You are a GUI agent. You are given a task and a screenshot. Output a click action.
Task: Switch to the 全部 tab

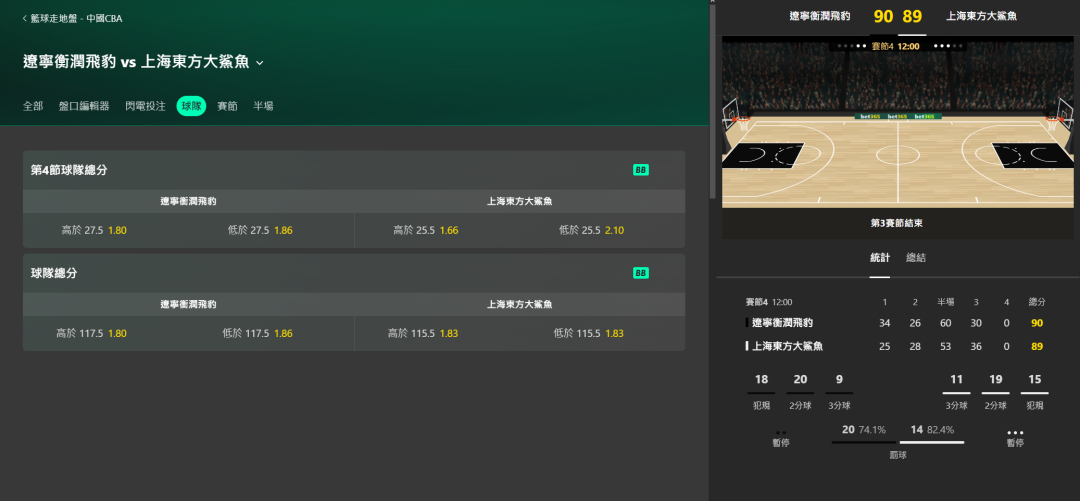[x=33, y=106]
